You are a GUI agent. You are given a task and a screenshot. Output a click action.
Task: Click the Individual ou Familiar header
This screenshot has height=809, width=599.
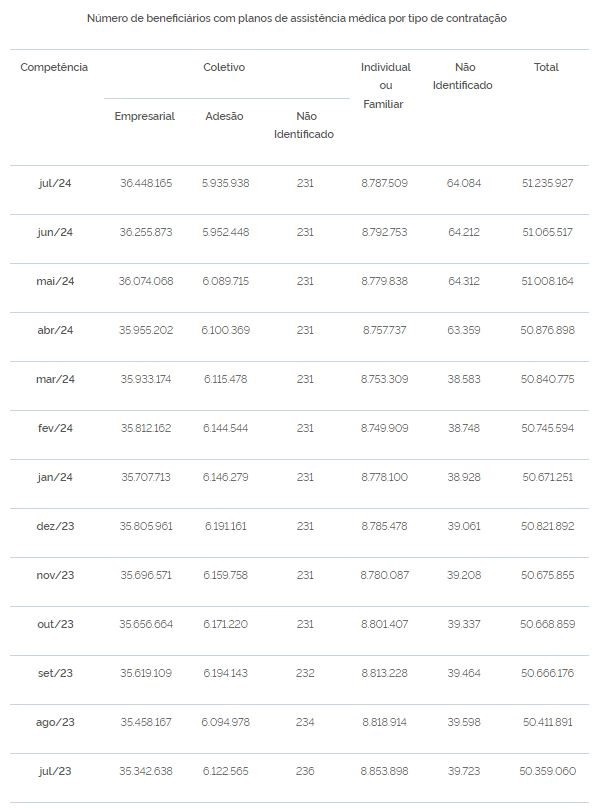point(385,85)
